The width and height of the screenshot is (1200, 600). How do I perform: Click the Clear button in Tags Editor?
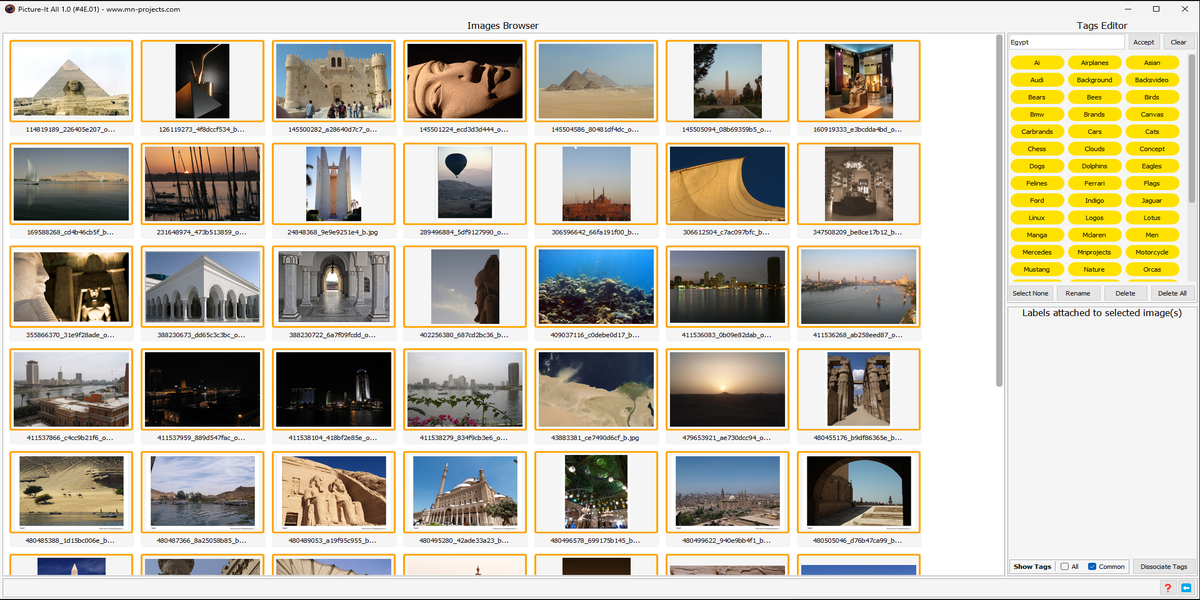(x=1178, y=42)
